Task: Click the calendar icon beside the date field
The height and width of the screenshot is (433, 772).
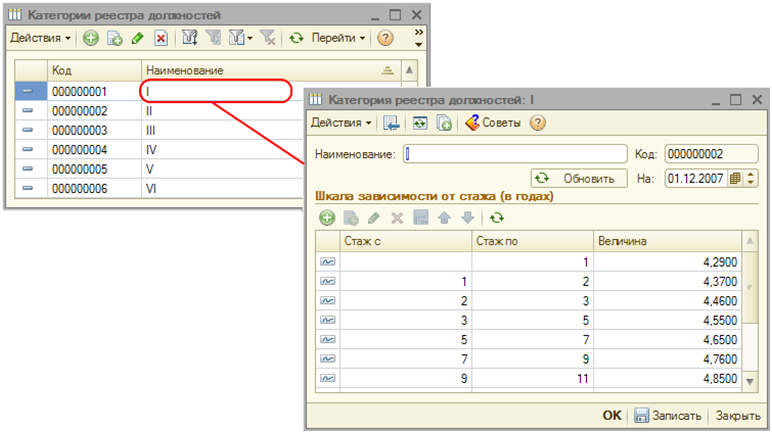Action: [x=737, y=178]
